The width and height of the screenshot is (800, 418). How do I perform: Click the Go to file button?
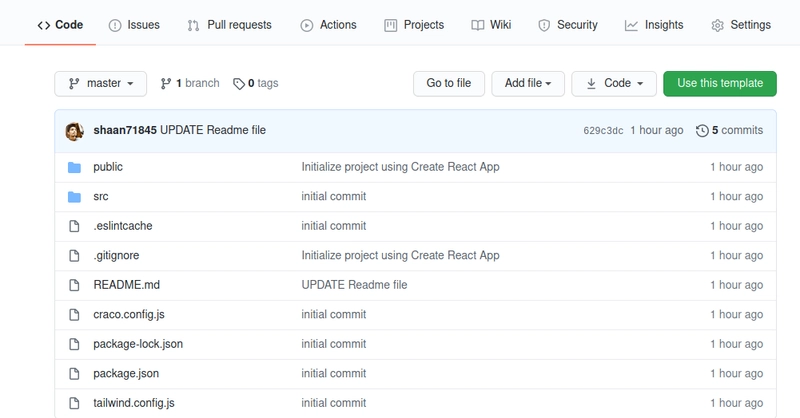(448, 84)
